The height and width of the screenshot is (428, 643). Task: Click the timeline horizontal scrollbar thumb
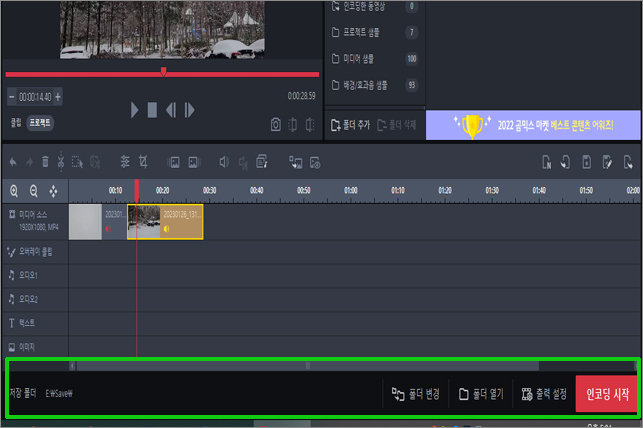(x=308, y=366)
